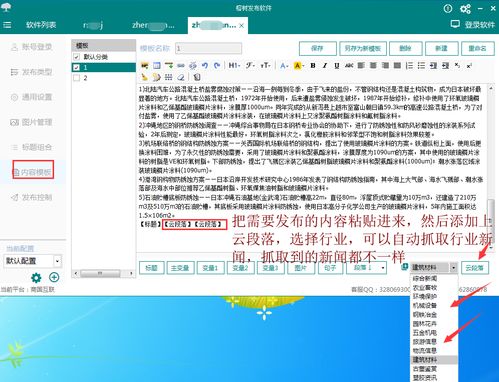Select 机械设备 from the industry list
This screenshot has width=499, height=382.
[x=425, y=305]
